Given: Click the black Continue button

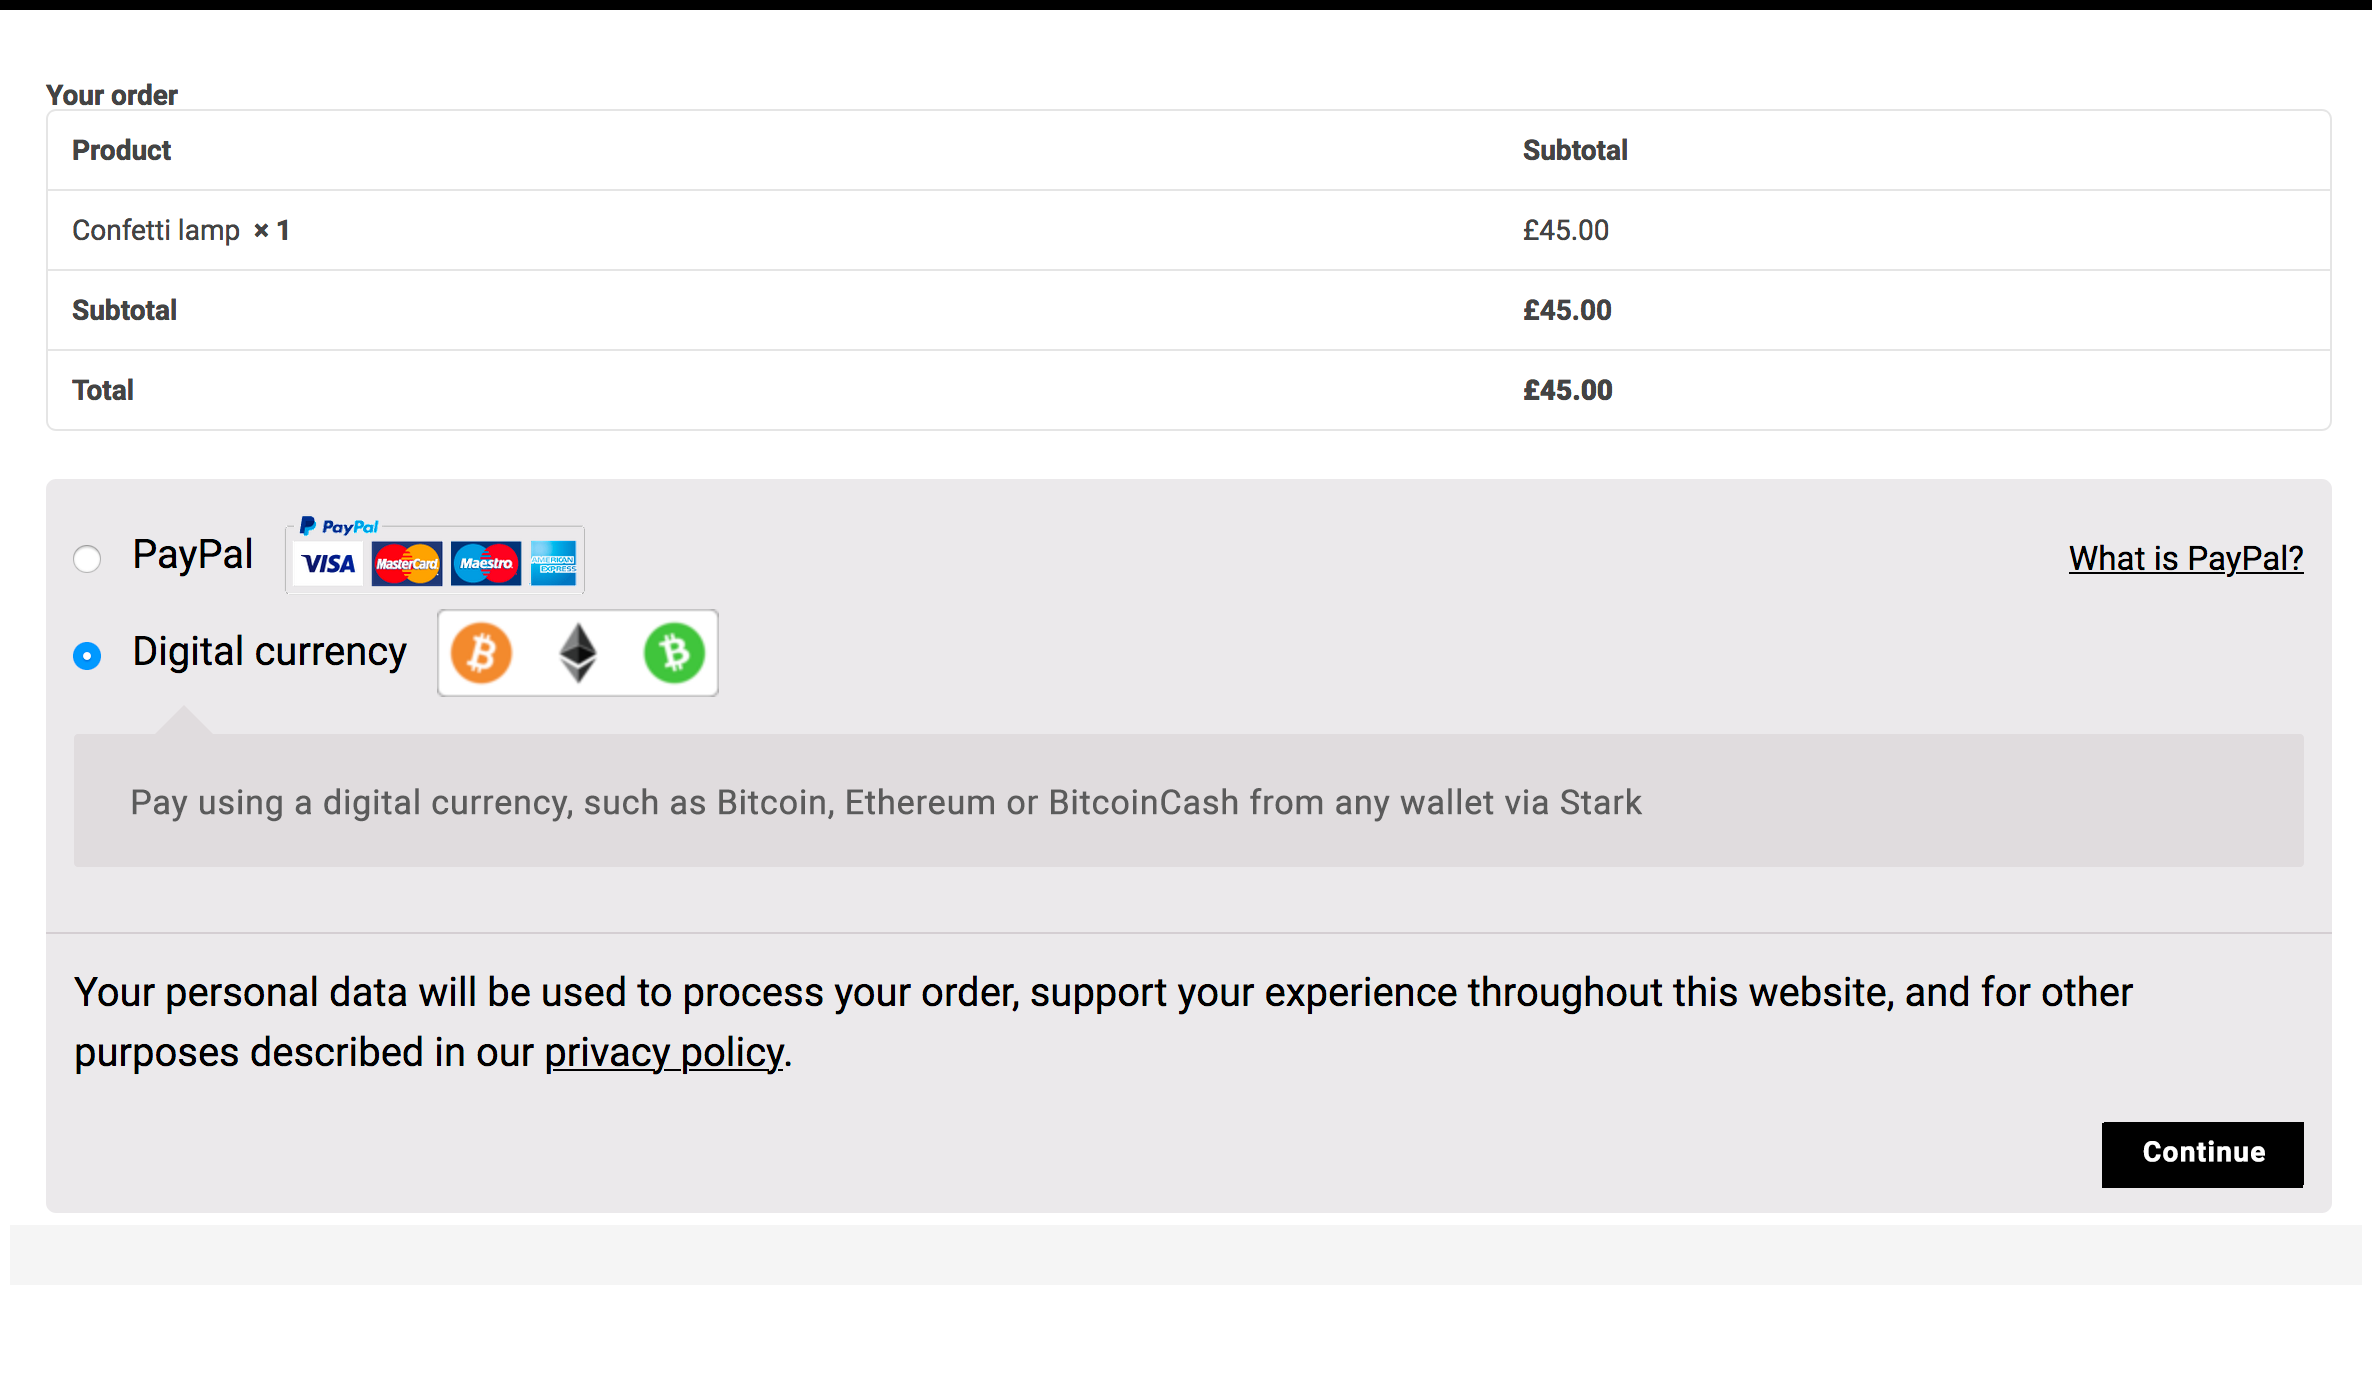Looking at the screenshot, I should (x=2203, y=1154).
